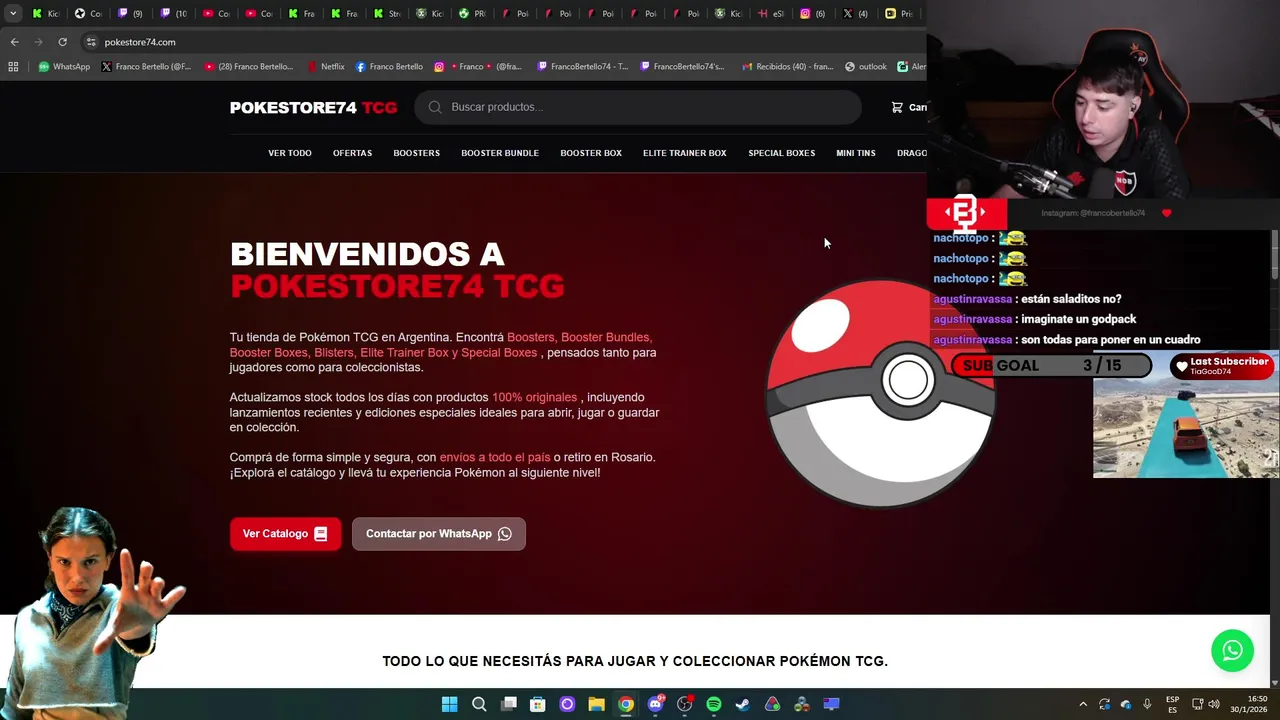The image size is (1280, 720).
Task: Click Contactar por WhatsApp button
Action: point(439,534)
